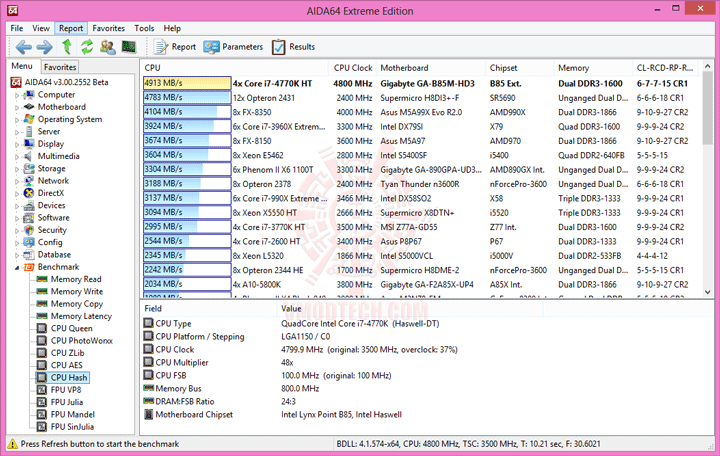720x456 pixels.
Task: Select the Multimedia speaker icon
Action: point(29,156)
